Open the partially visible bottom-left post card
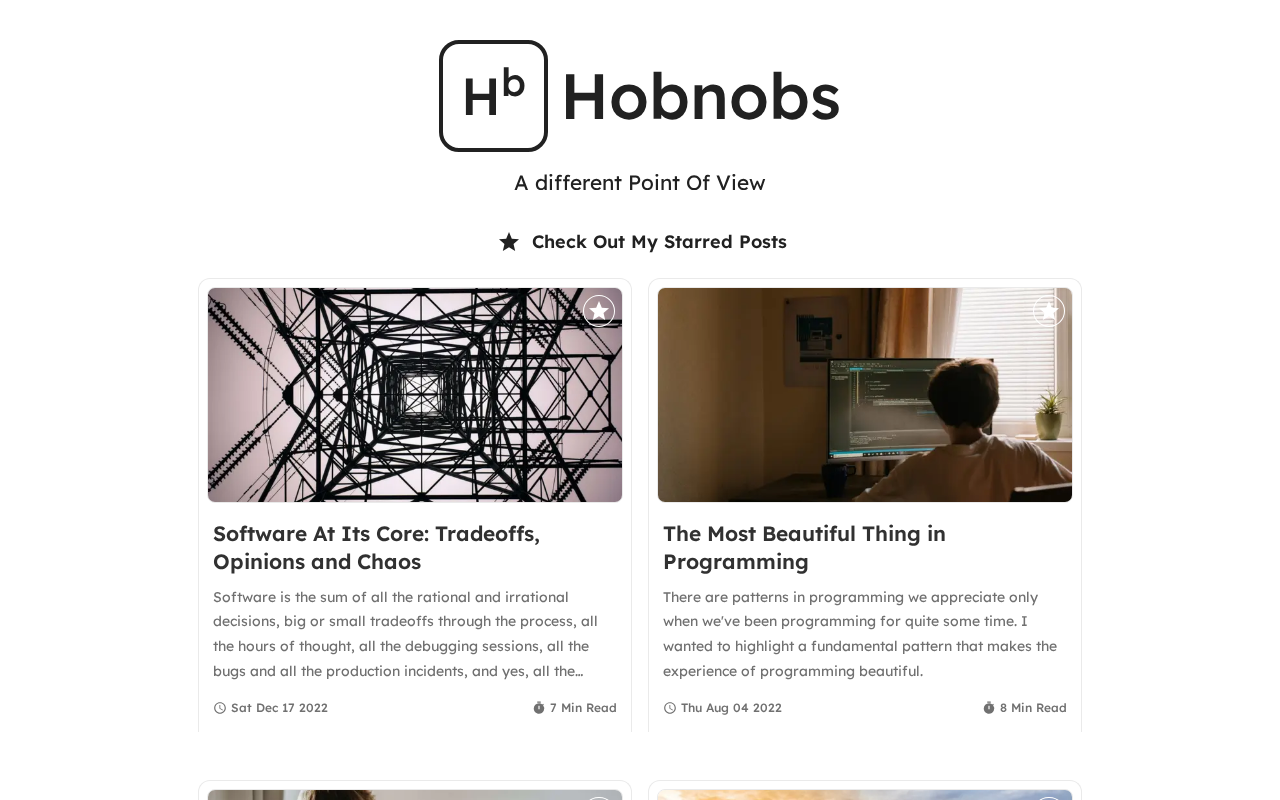 [x=415, y=791]
